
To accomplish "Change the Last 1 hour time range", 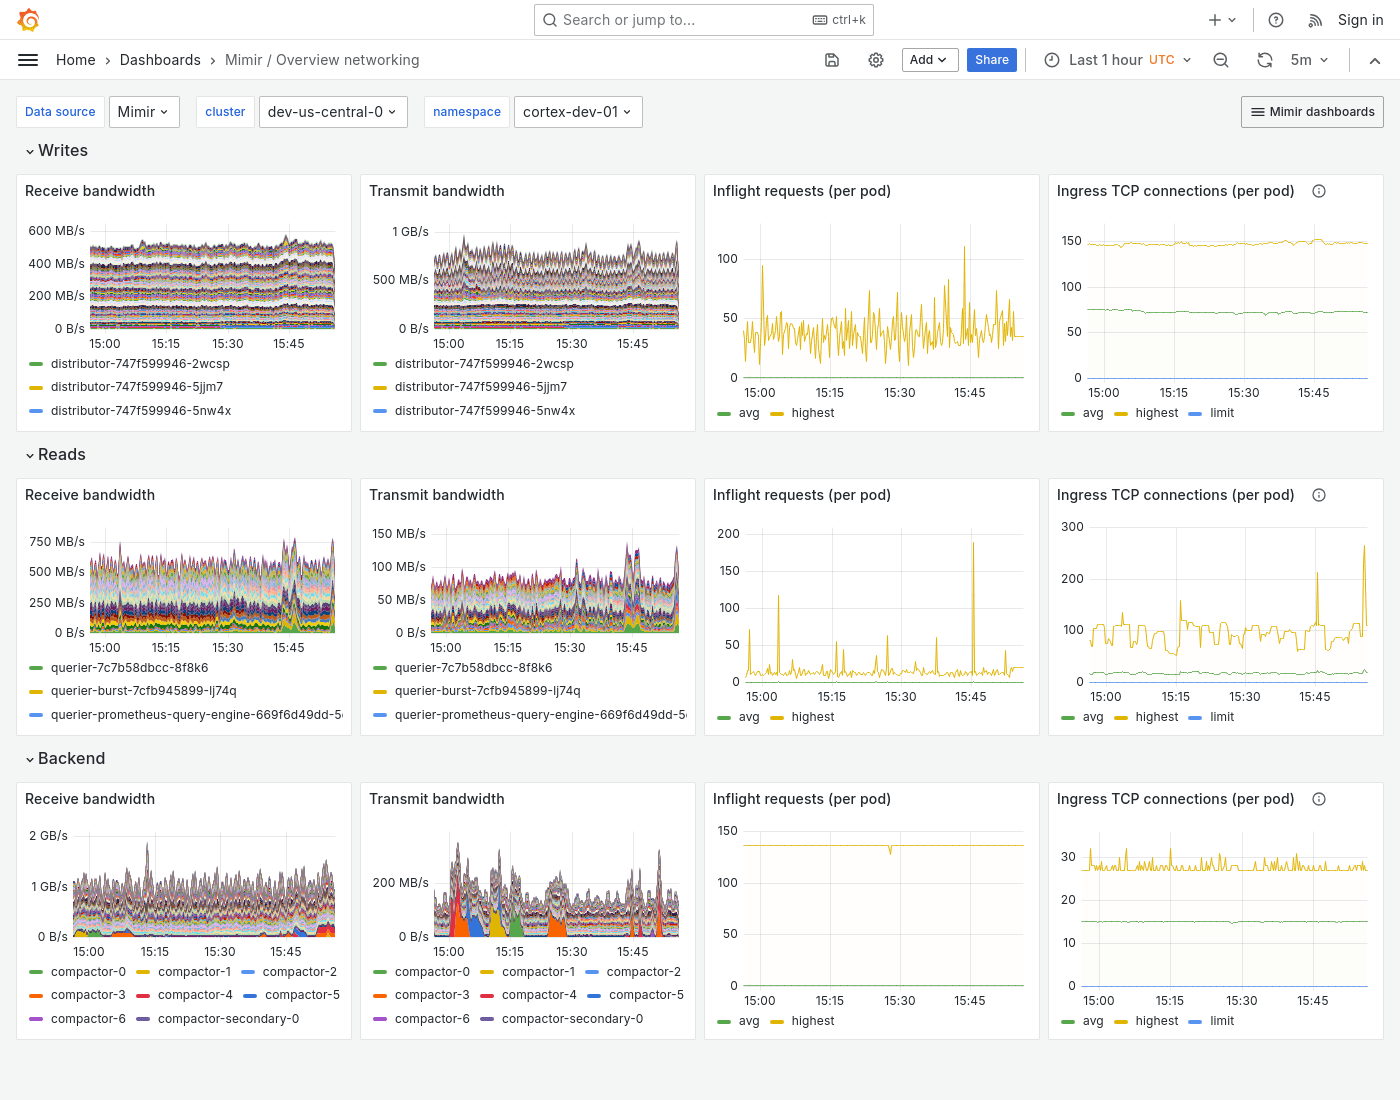I will click(x=1108, y=60).
